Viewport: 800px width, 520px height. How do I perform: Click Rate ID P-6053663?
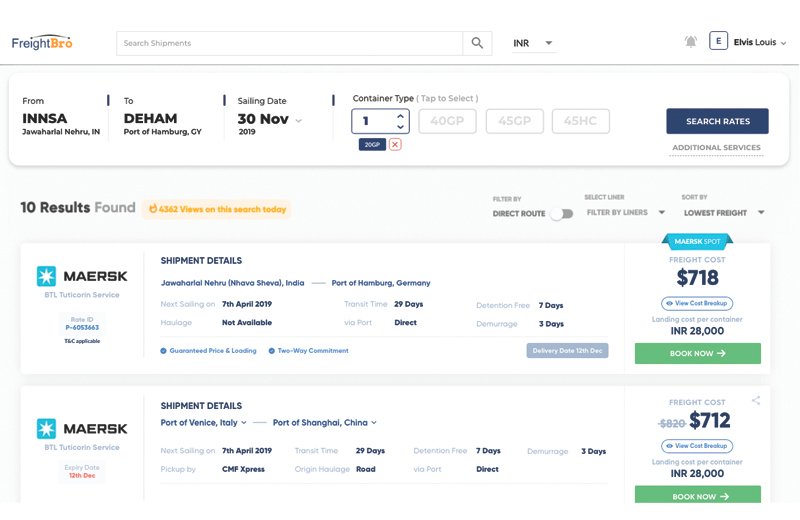[82, 324]
